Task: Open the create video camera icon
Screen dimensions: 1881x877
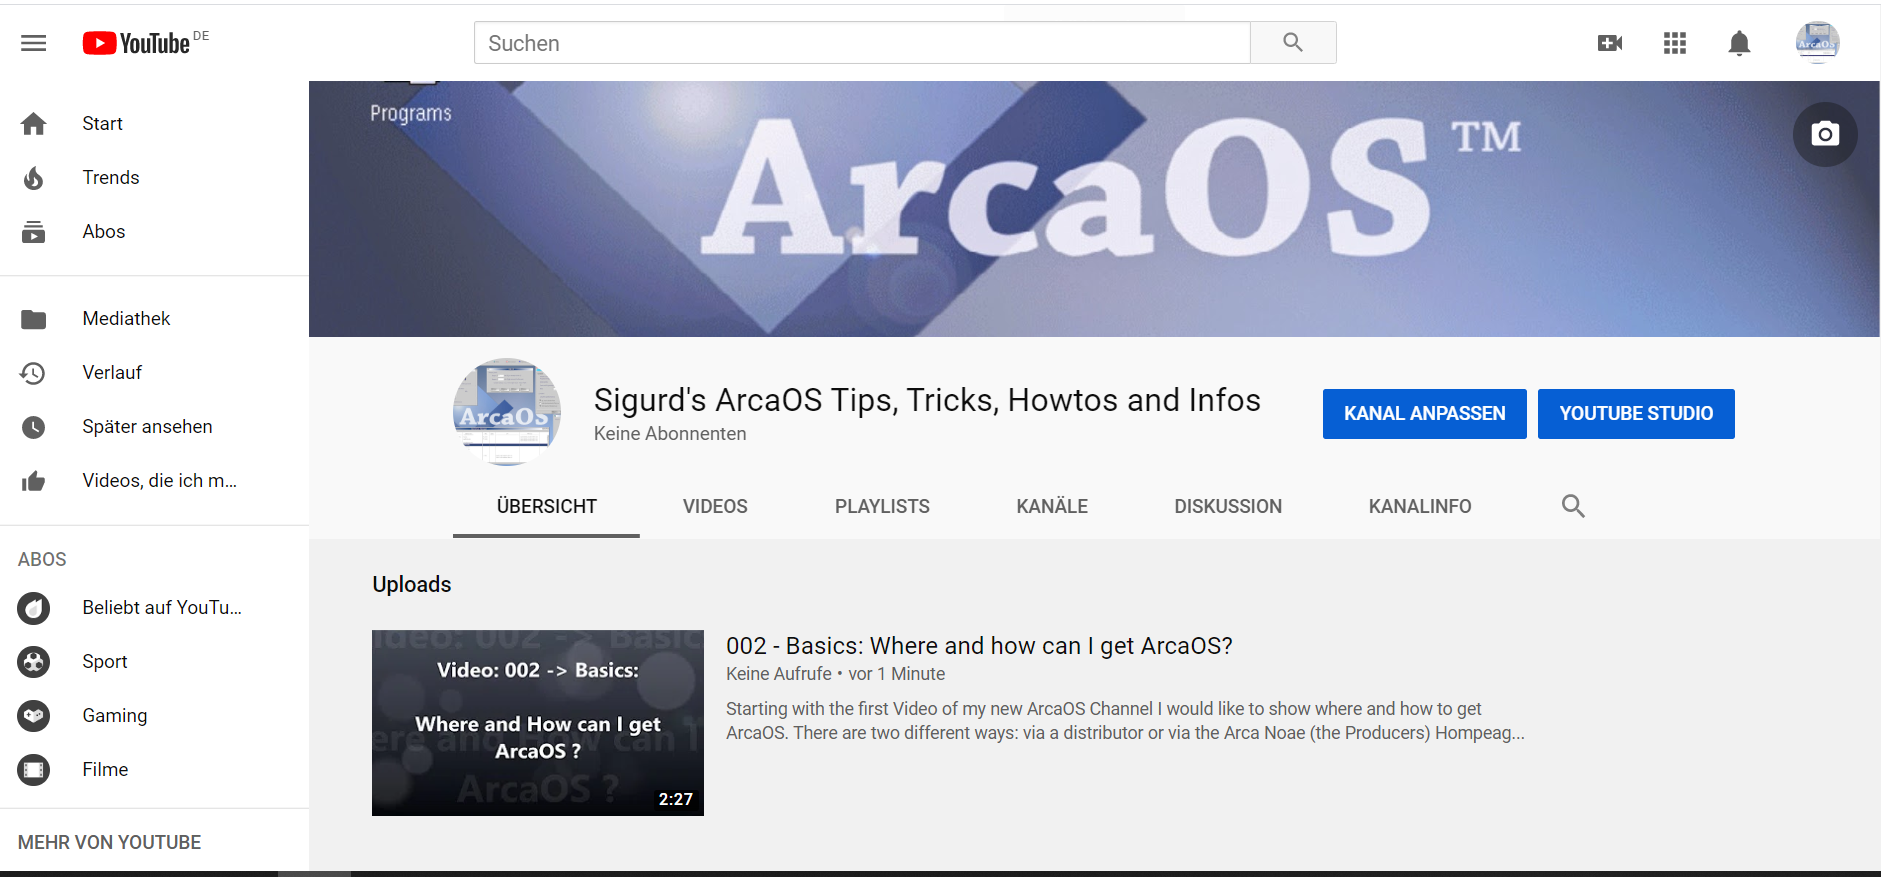Action: point(1610,43)
